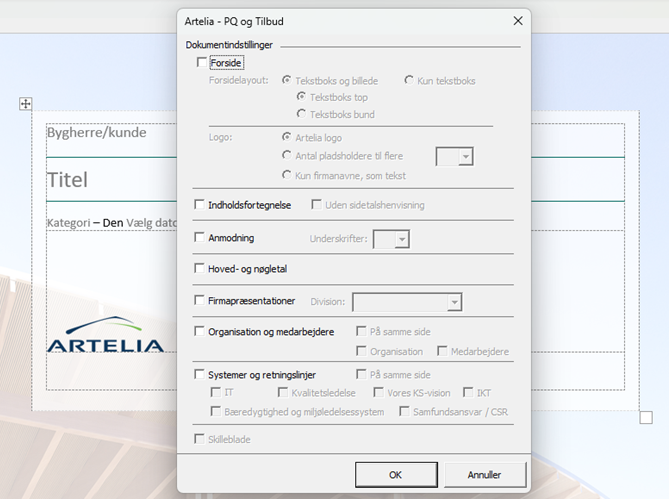Select the Artelia logo image in document
669x499 pixels.
[105, 335]
